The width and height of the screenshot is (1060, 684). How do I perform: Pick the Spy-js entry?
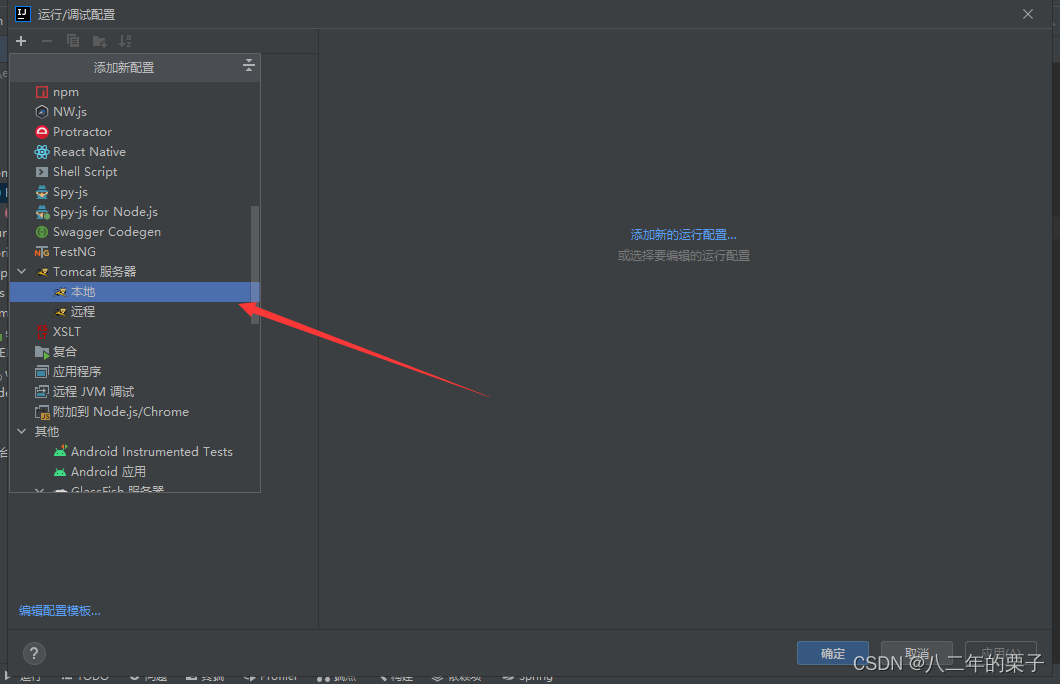(x=135, y=192)
